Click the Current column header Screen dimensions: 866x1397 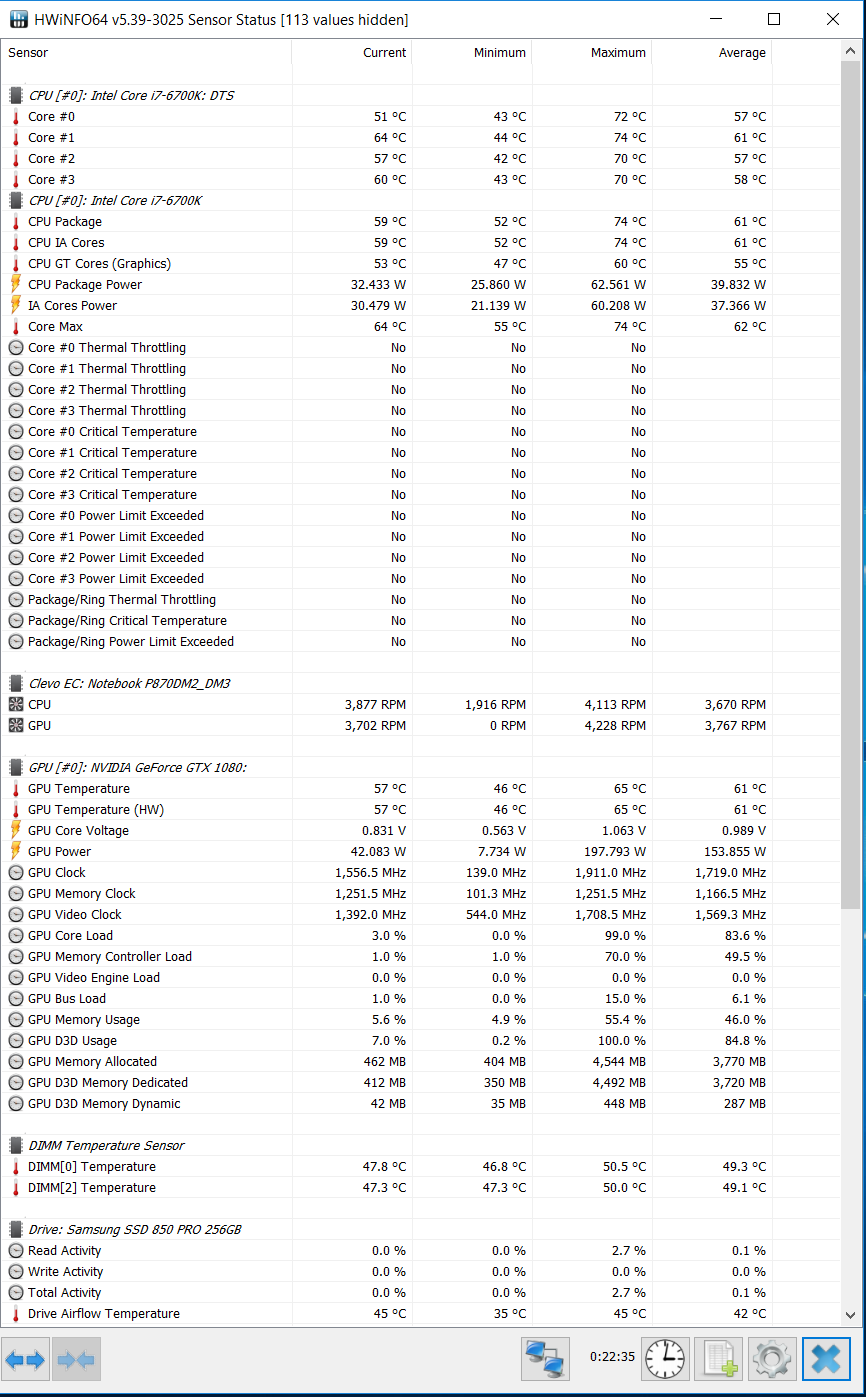(x=352, y=53)
